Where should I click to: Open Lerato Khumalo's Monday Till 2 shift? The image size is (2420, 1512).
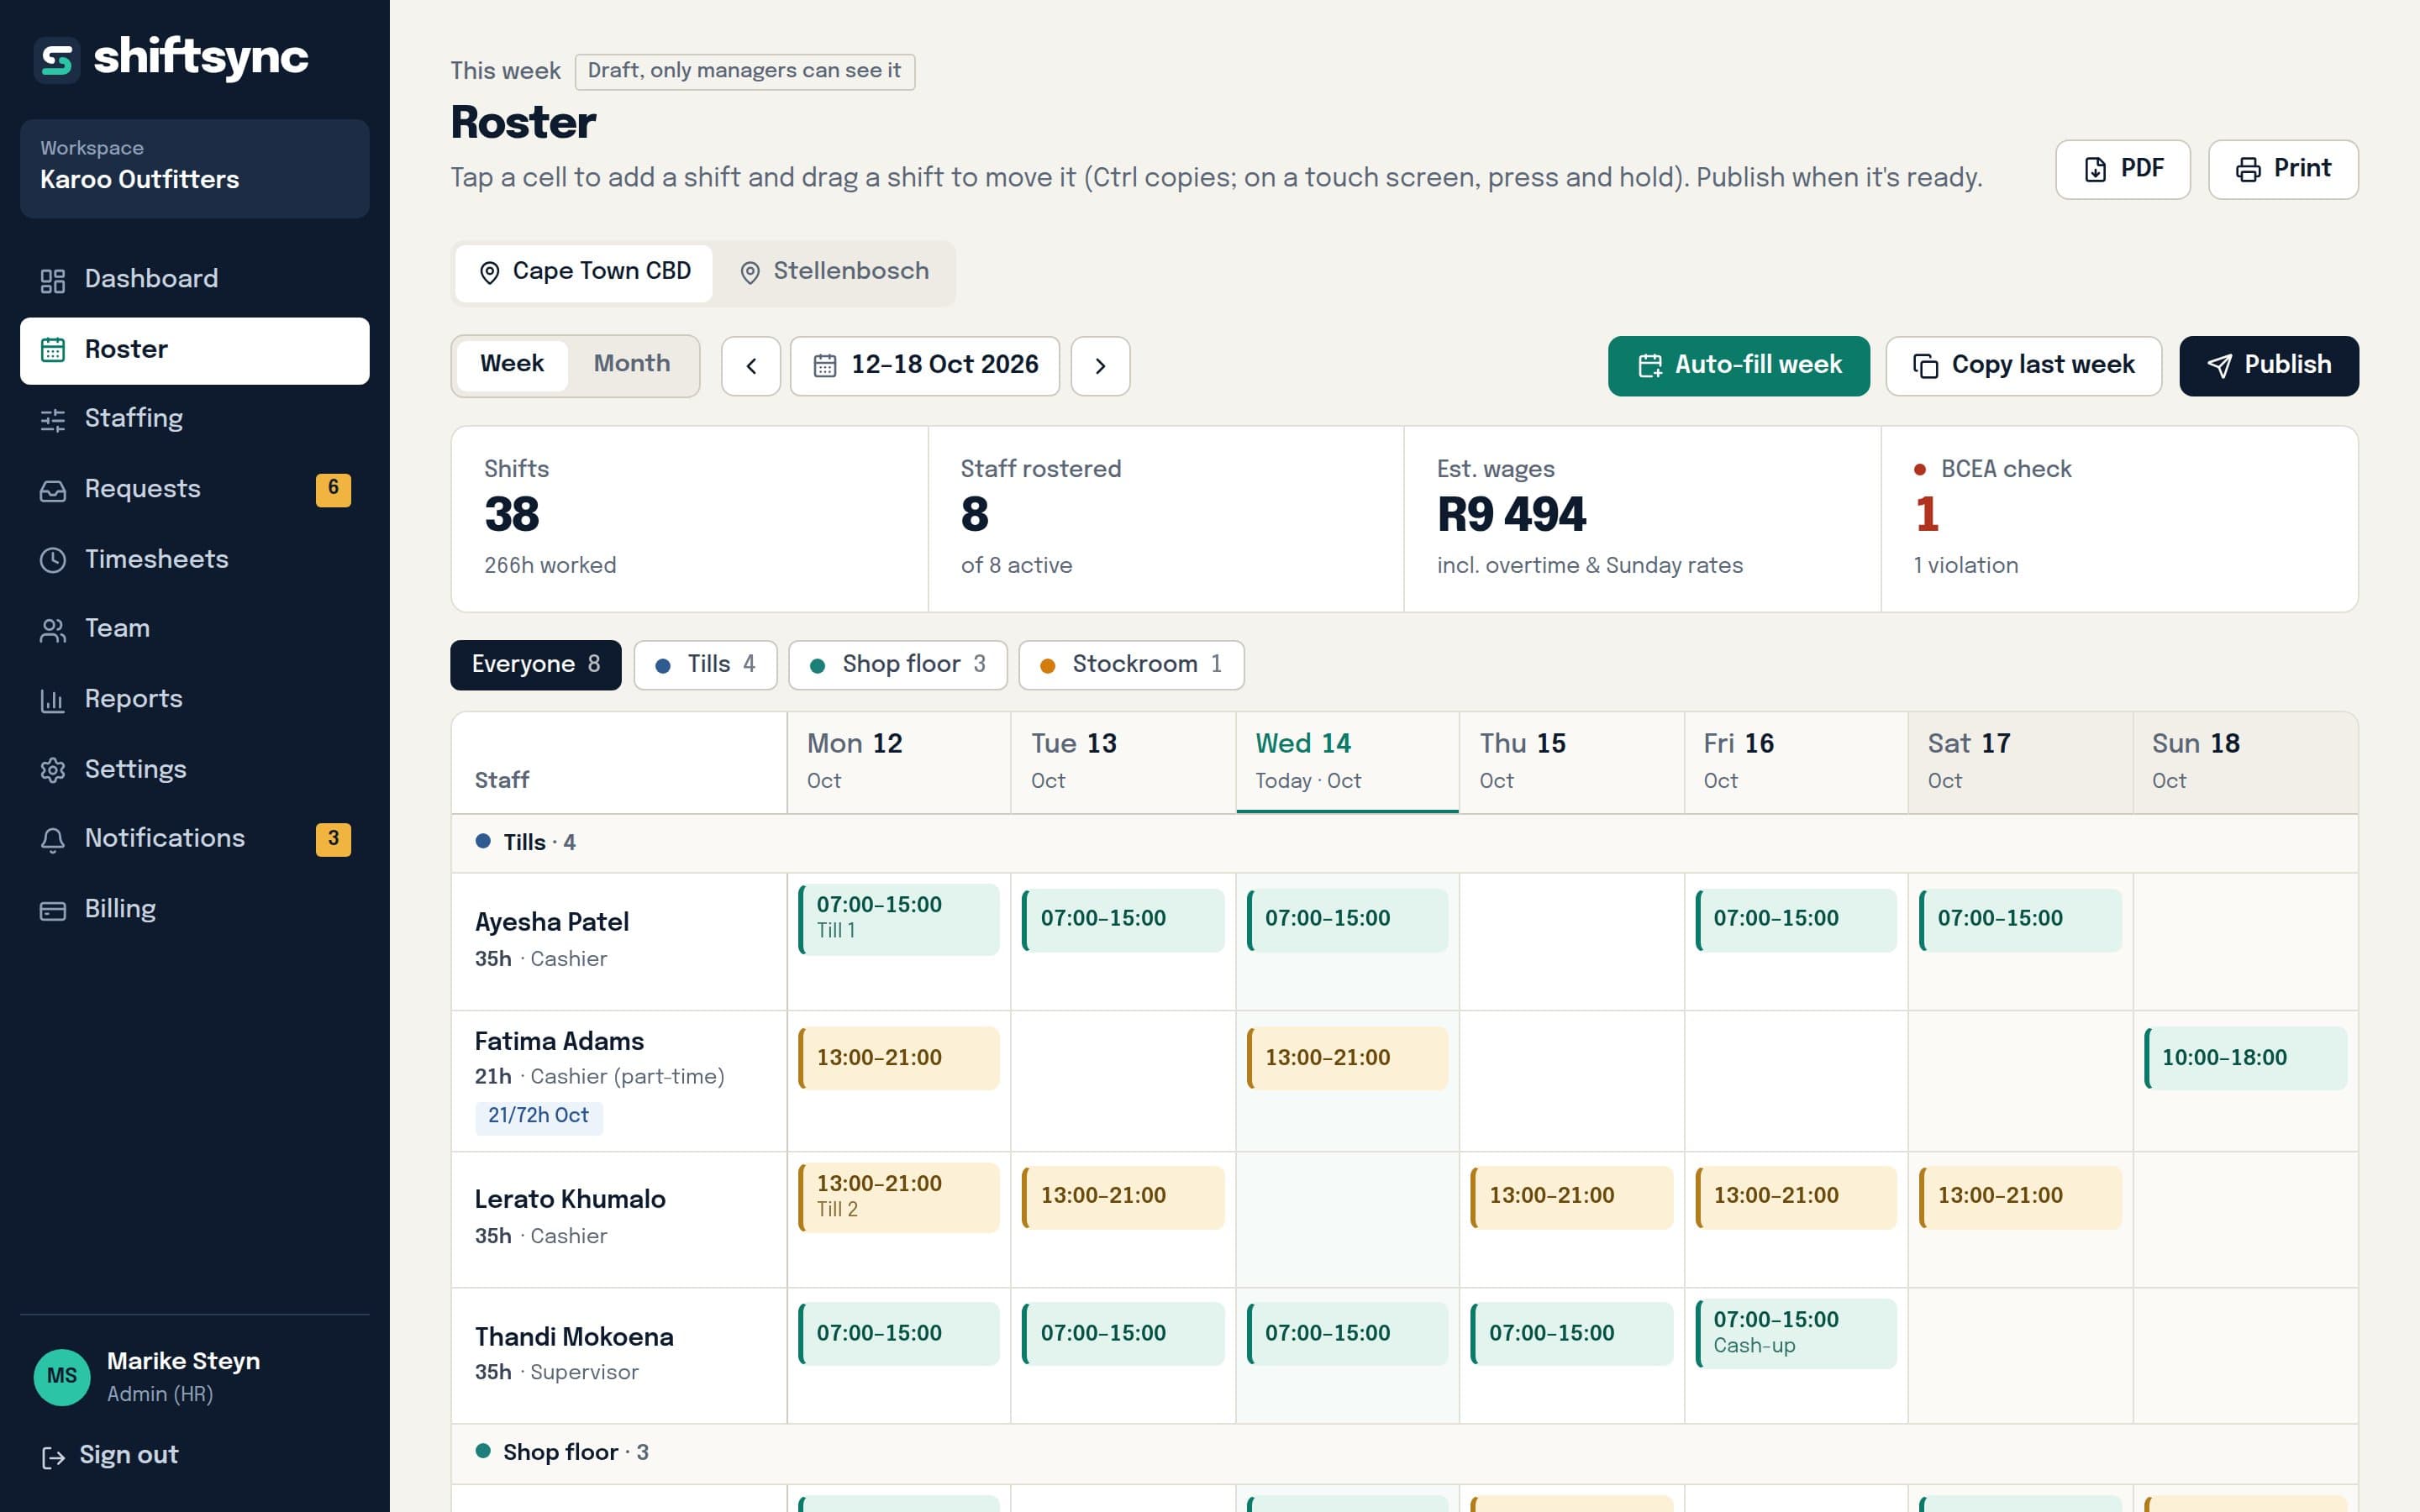pyautogui.click(x=899, y=1197)
